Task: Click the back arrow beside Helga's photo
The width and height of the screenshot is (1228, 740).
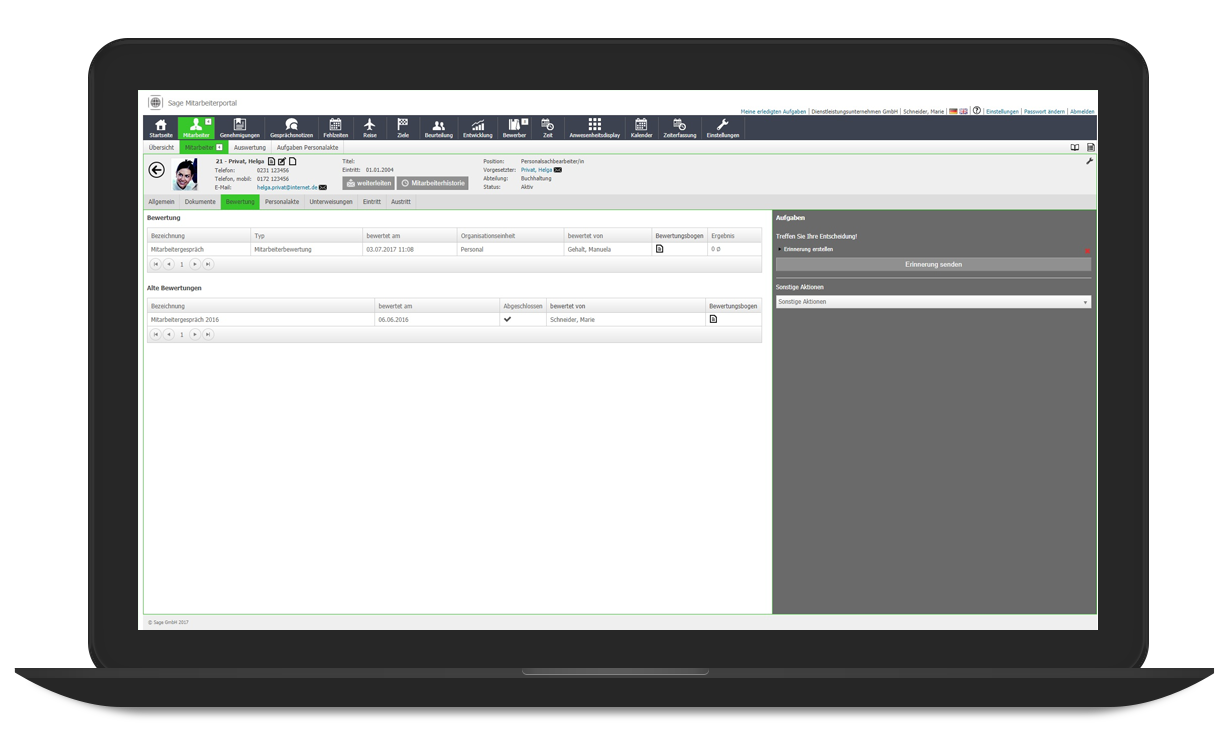Action: (x=157, y=170)
